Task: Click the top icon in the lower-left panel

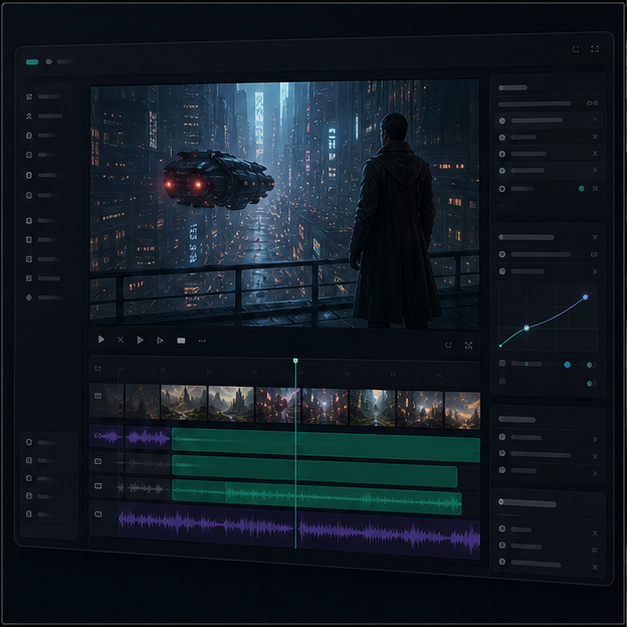Action: click(29, 442)
